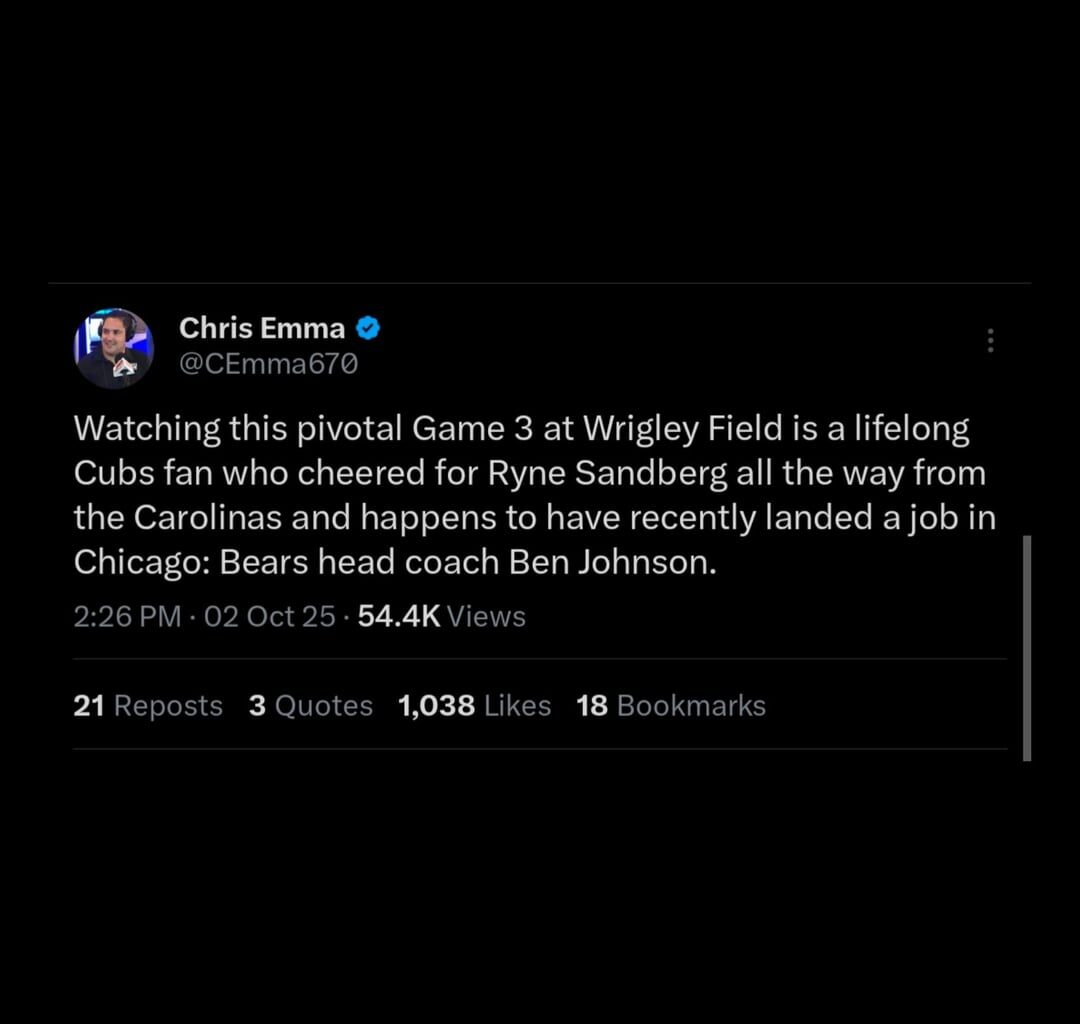Open the three-dot more options menu
The width and height of the screenshot is (1080, 1024).
click(x=990, y=341)
